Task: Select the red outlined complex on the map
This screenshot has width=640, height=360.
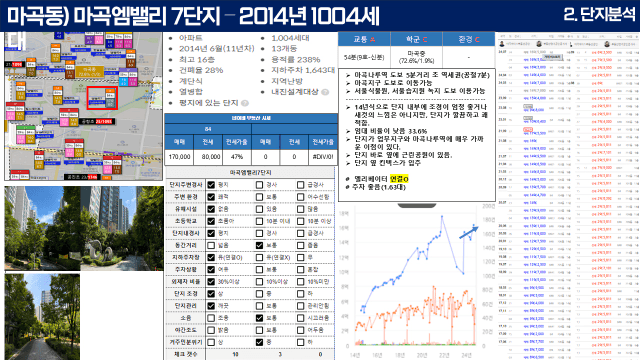Action: point(102,98)
